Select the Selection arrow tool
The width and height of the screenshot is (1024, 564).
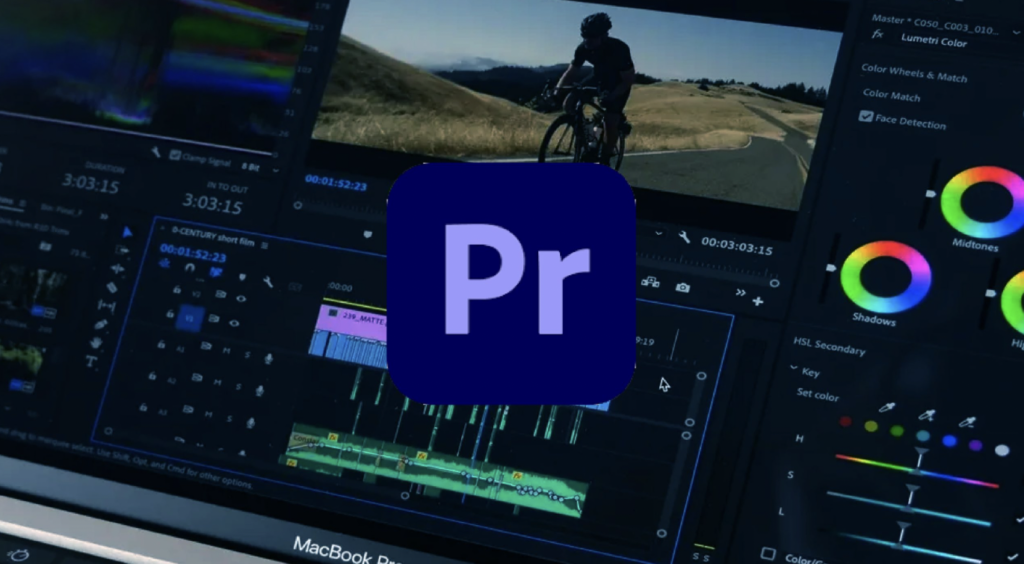pyautogui.click(x=127, y=232)
